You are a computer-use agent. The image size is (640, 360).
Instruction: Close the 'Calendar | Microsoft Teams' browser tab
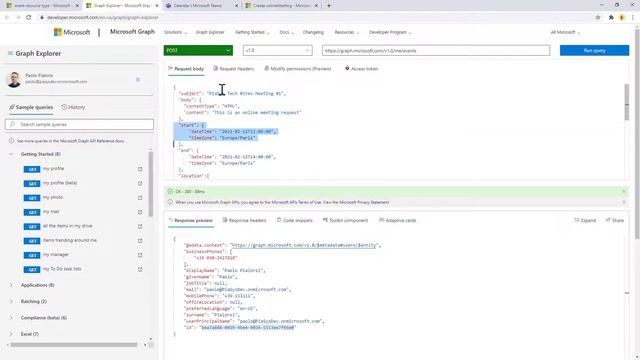236,6
